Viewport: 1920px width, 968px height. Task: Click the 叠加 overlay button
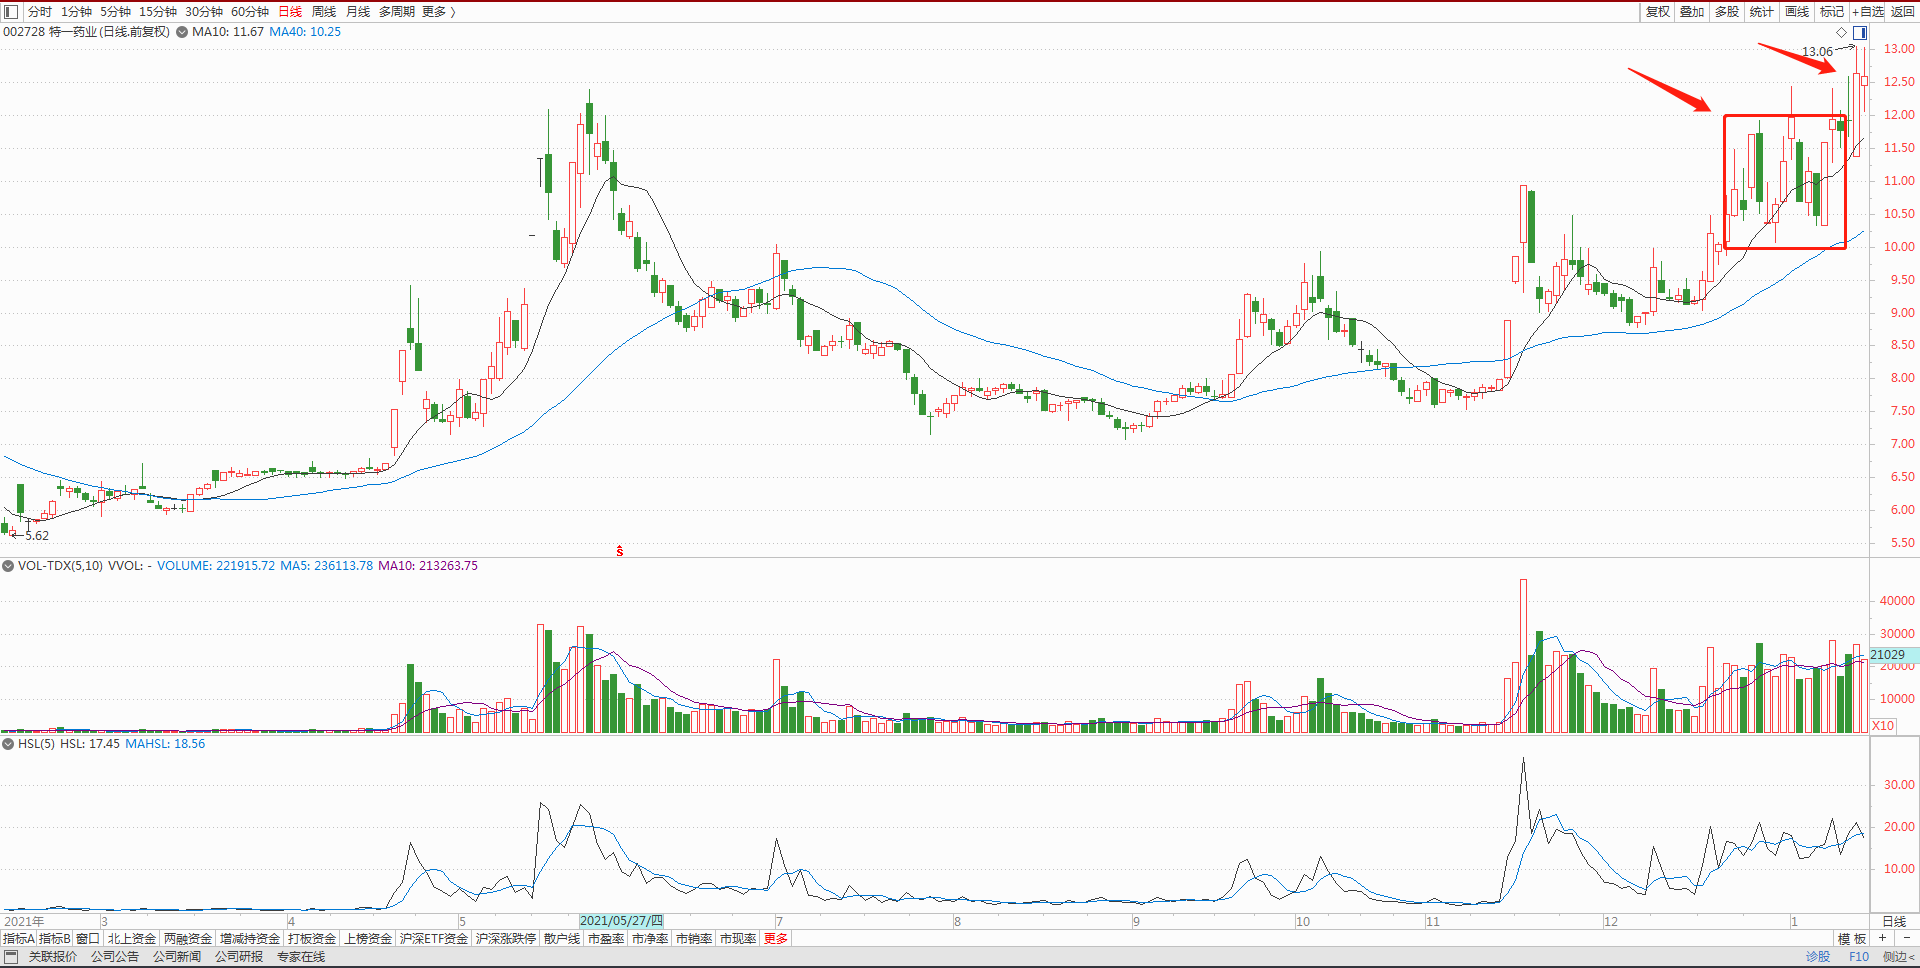(1692, 12)
